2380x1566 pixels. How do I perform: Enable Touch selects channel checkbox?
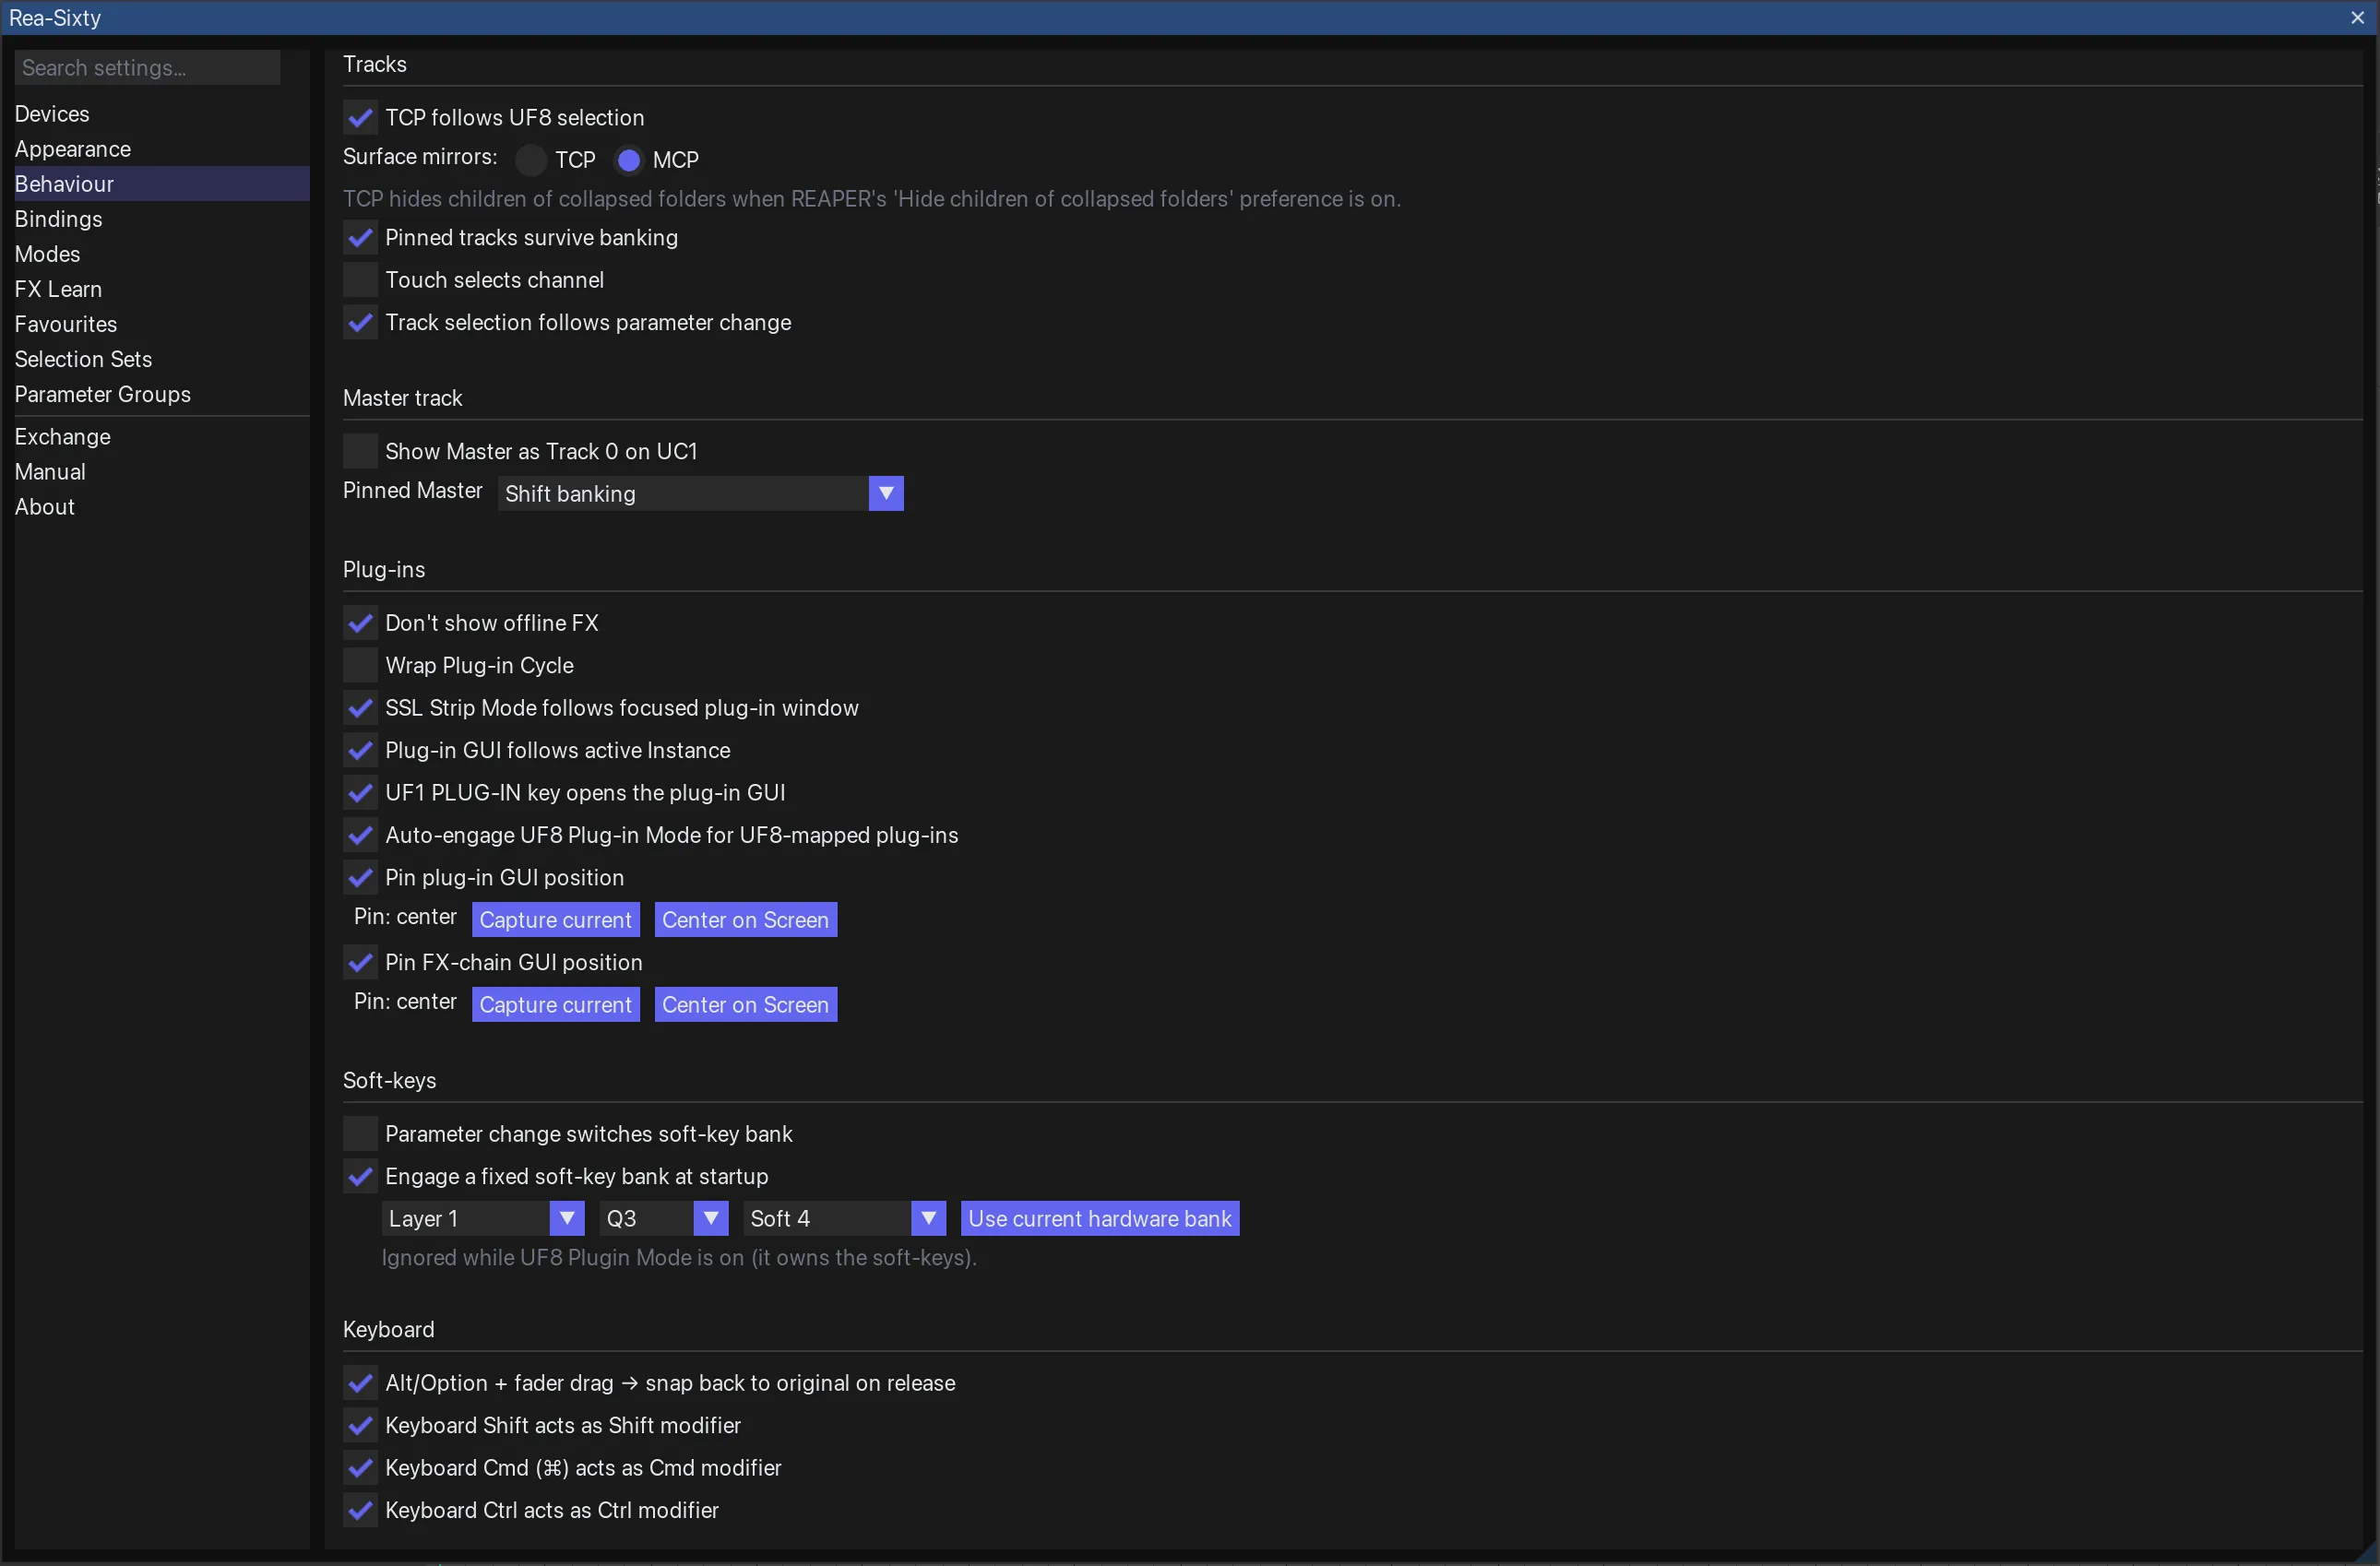360,280
